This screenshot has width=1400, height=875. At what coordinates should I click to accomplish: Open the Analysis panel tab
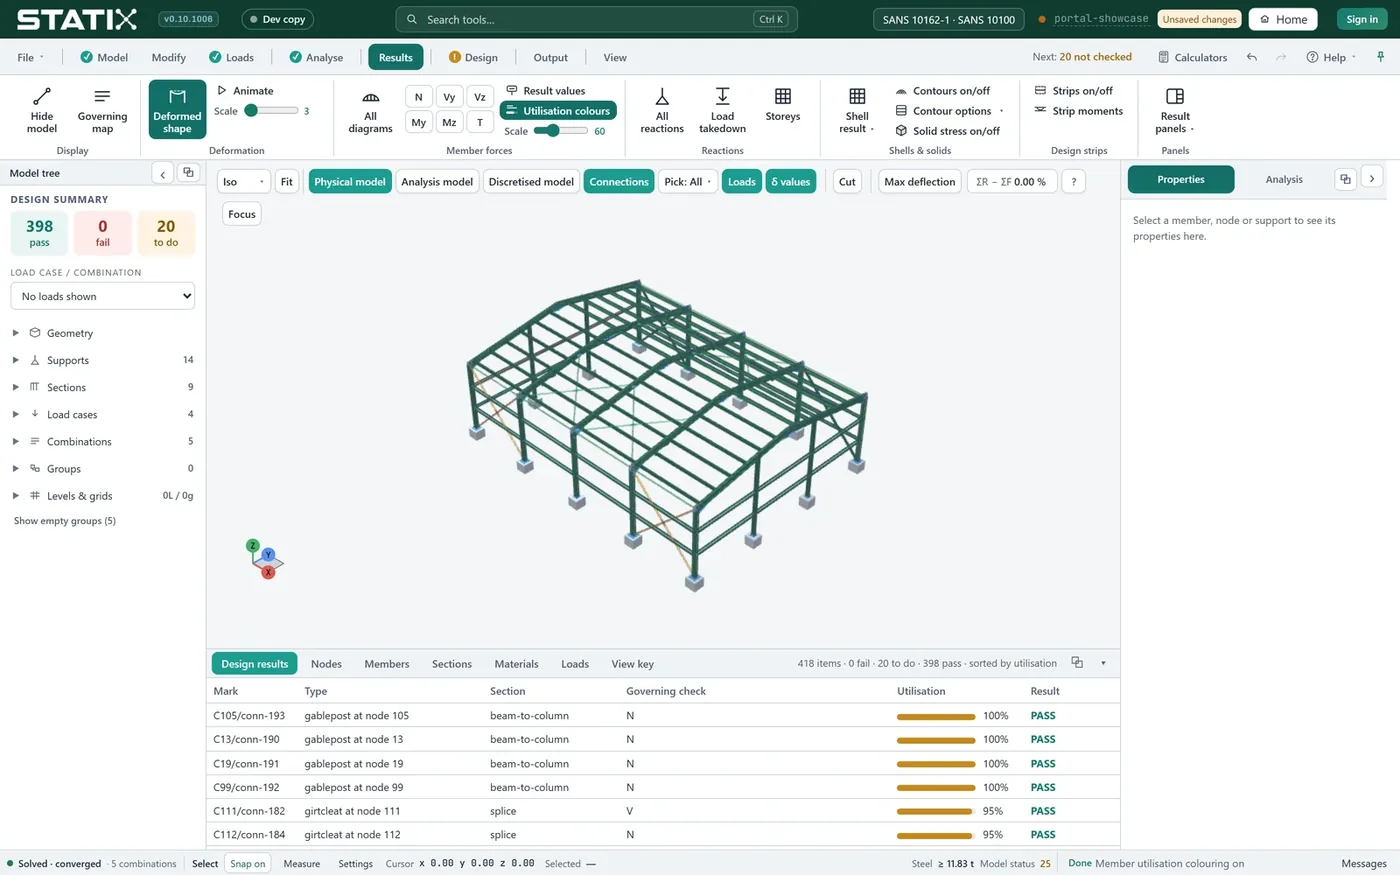[x=1284, y=179]
